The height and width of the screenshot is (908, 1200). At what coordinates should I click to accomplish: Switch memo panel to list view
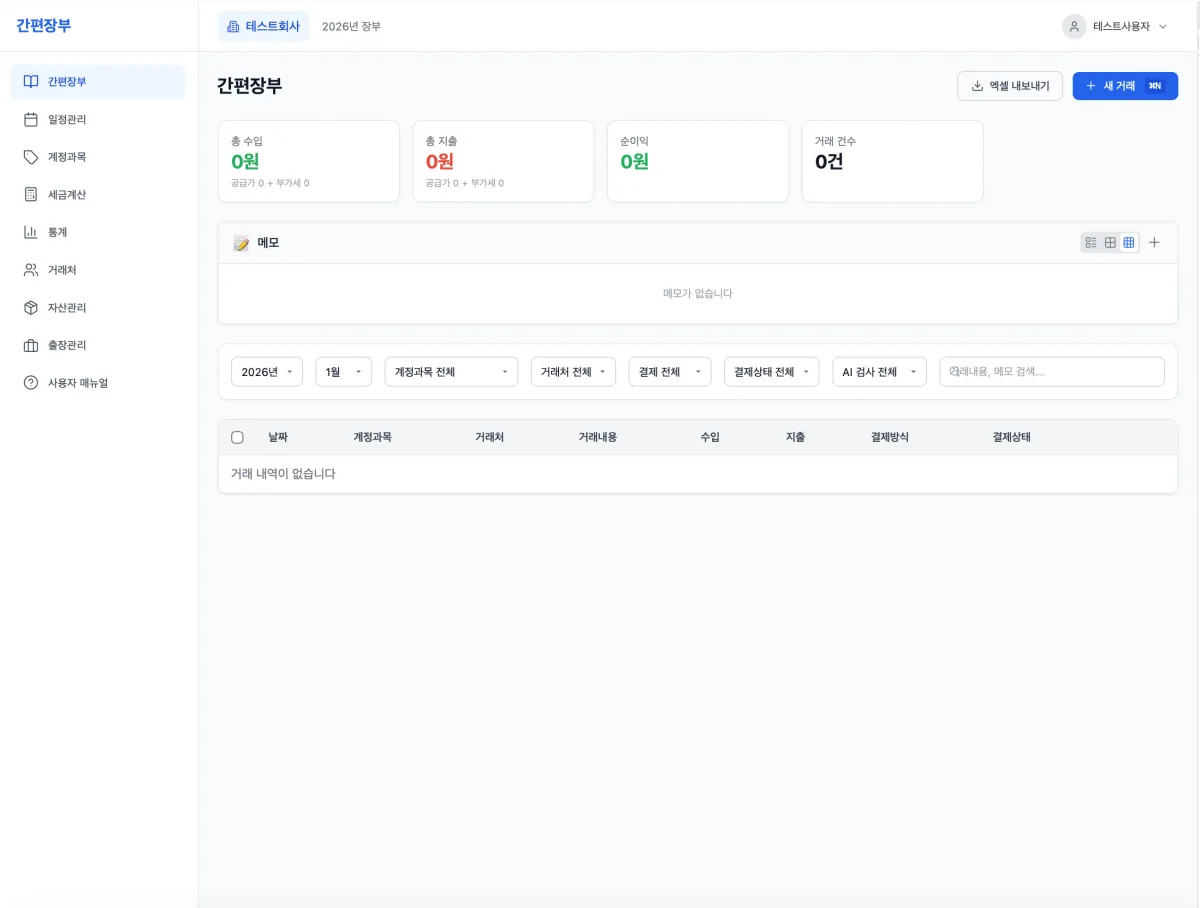[1091, 243]
